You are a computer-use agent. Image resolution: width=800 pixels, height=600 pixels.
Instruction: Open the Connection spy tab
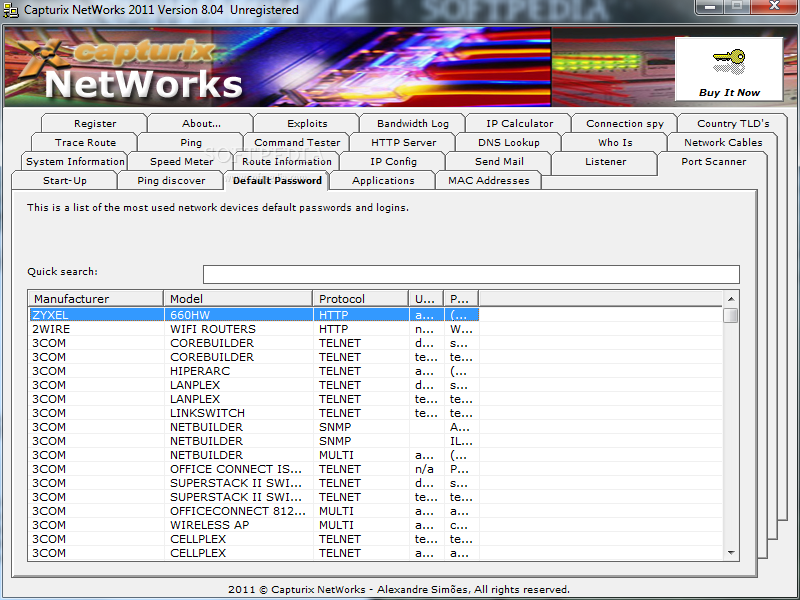click(x=625, y=123)
